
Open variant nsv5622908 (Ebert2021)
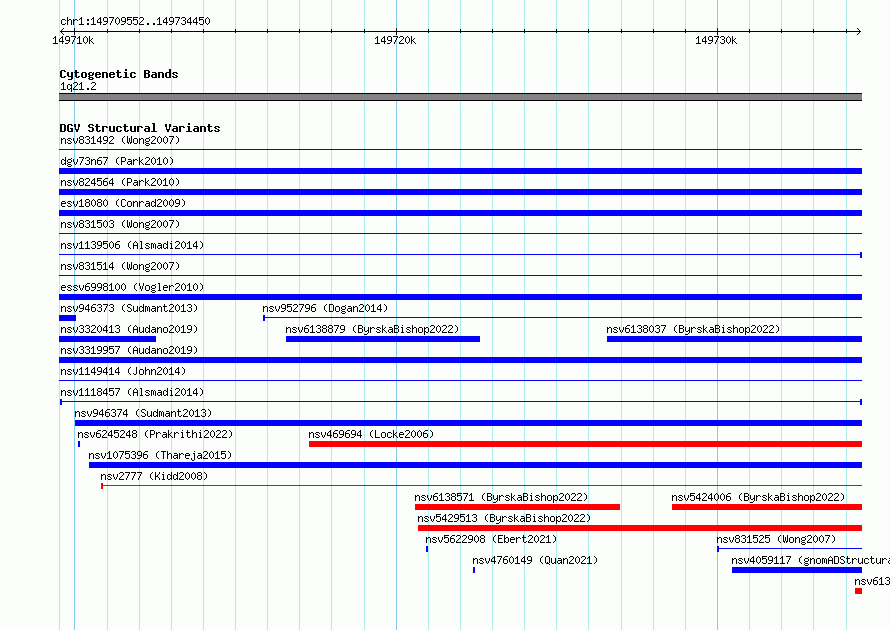coord(491,539)
